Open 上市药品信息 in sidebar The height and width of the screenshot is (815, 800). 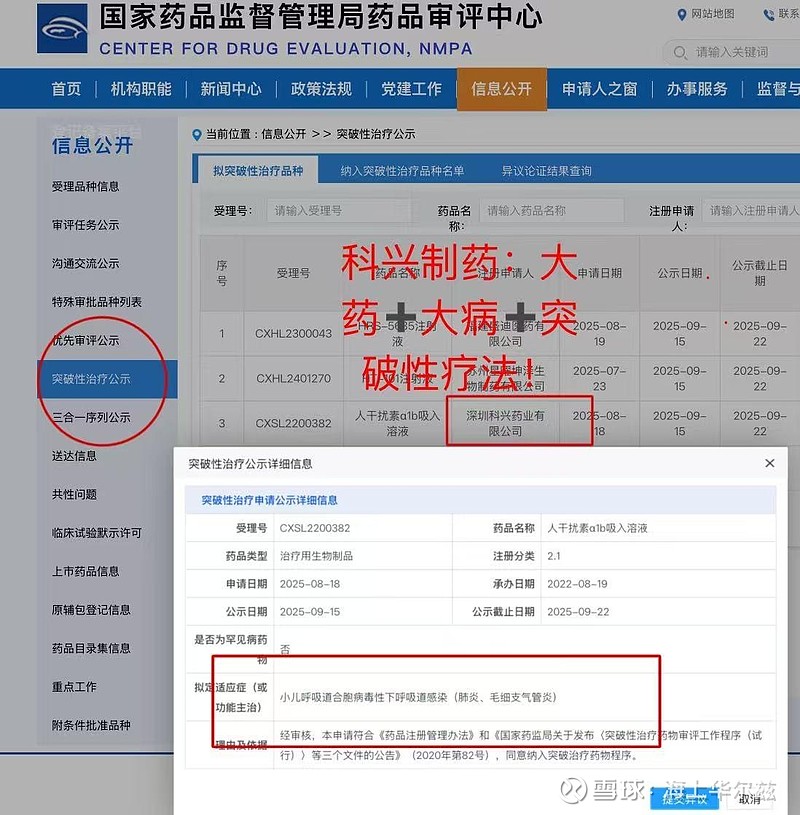click(85, 571)
